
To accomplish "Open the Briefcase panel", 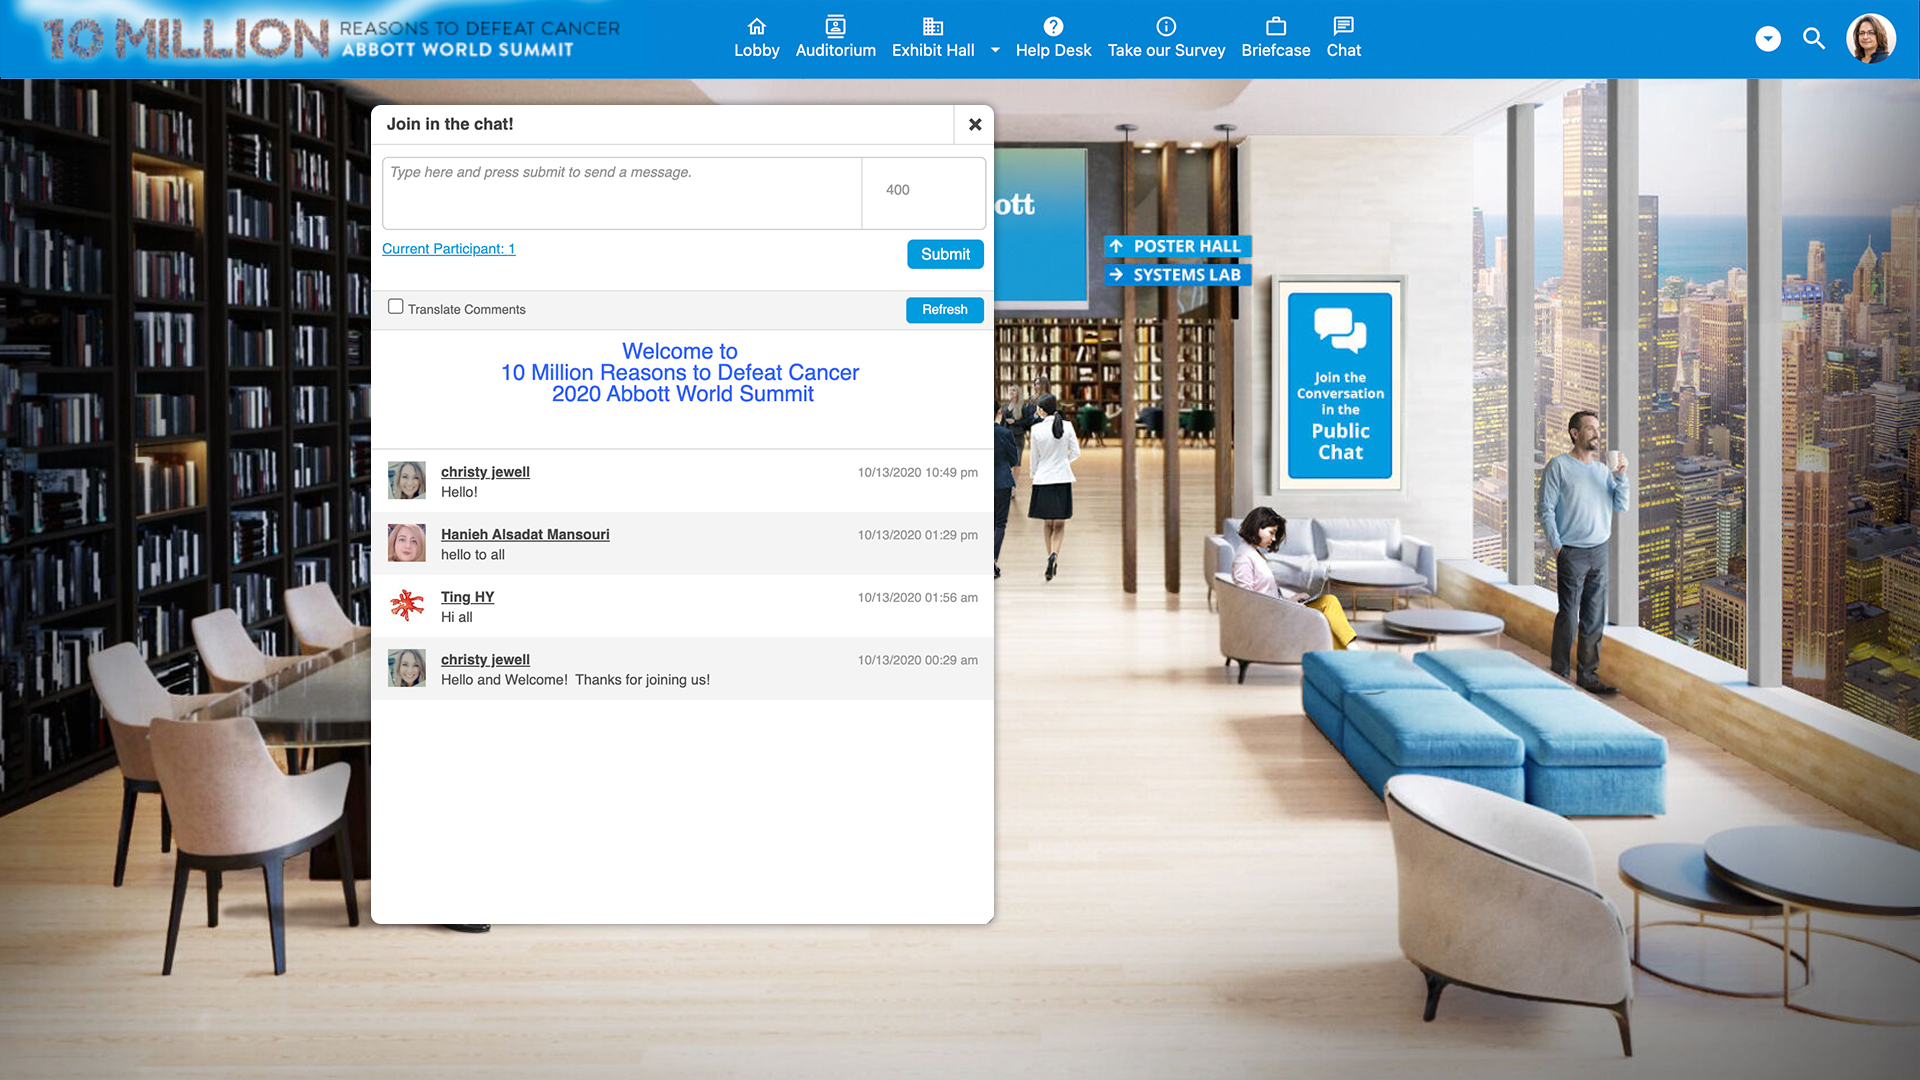I will (x=1275, y=38).
